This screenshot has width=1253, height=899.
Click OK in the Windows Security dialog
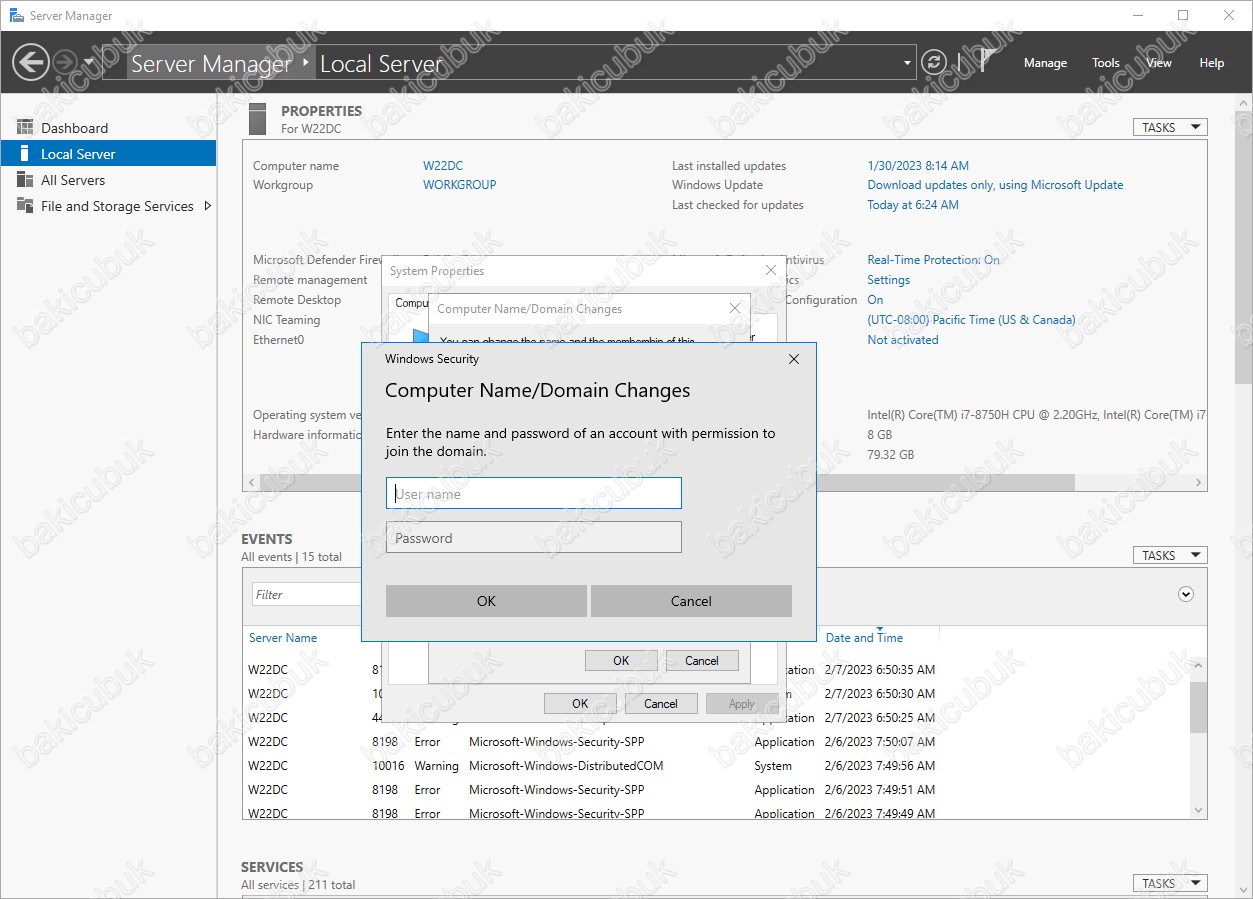click(486, 601)
